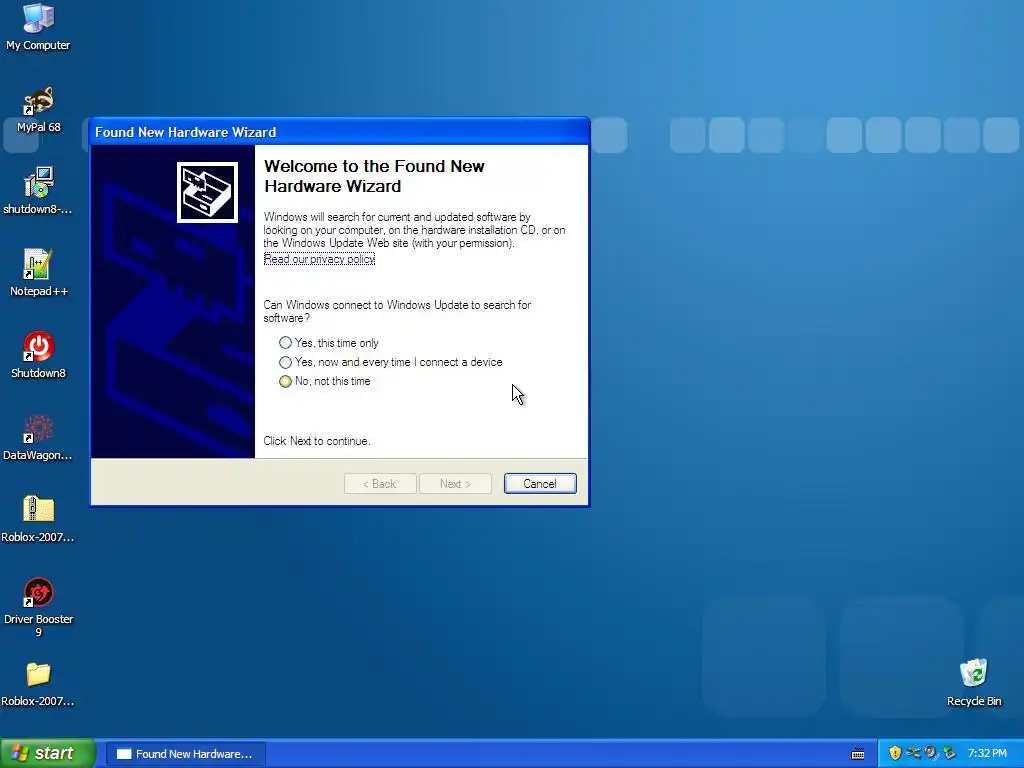The height and width of the screenshot is (768, 1024).
Task: Select the red Shutdown8 power shortcut
Action: tap(38, 355)
